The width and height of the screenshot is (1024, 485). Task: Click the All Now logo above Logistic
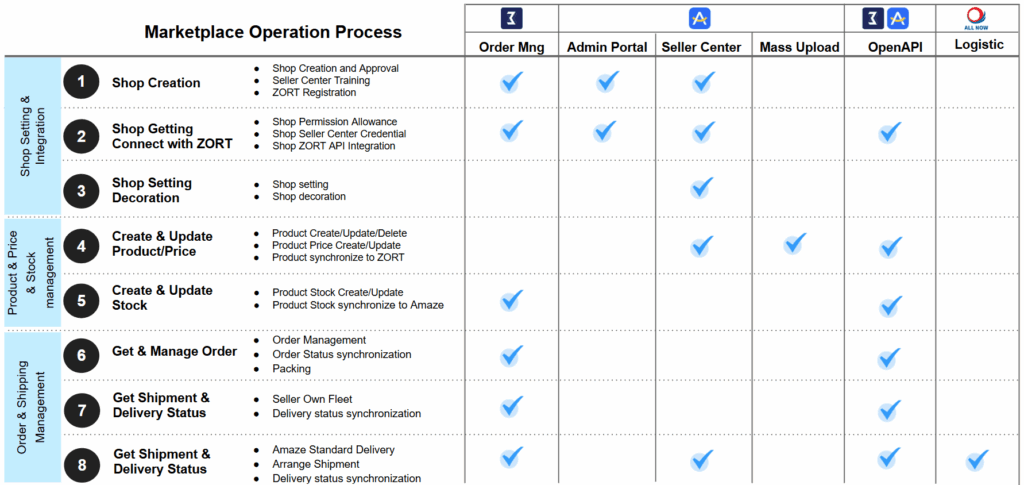976,18
